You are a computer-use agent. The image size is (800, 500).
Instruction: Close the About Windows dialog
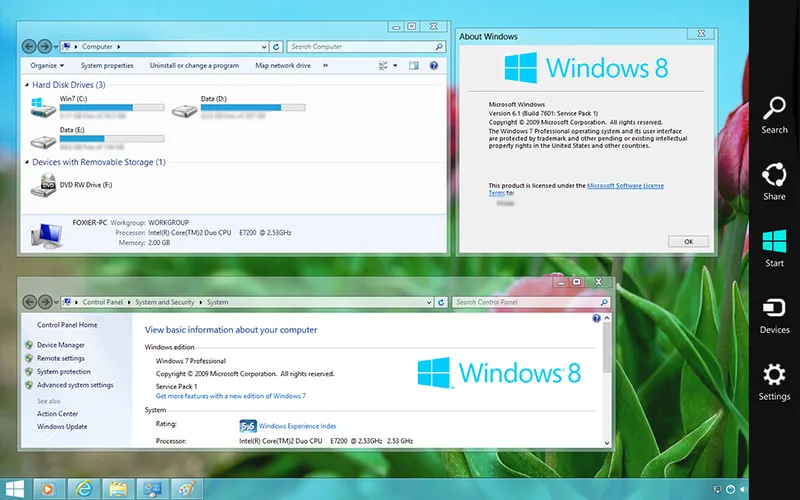tap(701, 33)
